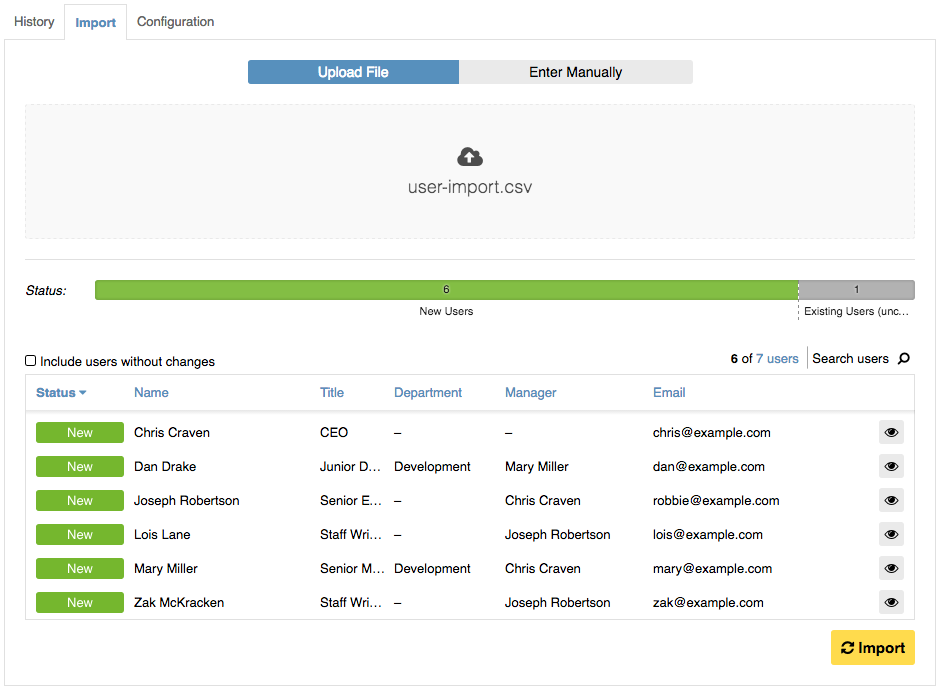Click Dan Drake's Development department cell
940x689 pixels.
[432, 467]
